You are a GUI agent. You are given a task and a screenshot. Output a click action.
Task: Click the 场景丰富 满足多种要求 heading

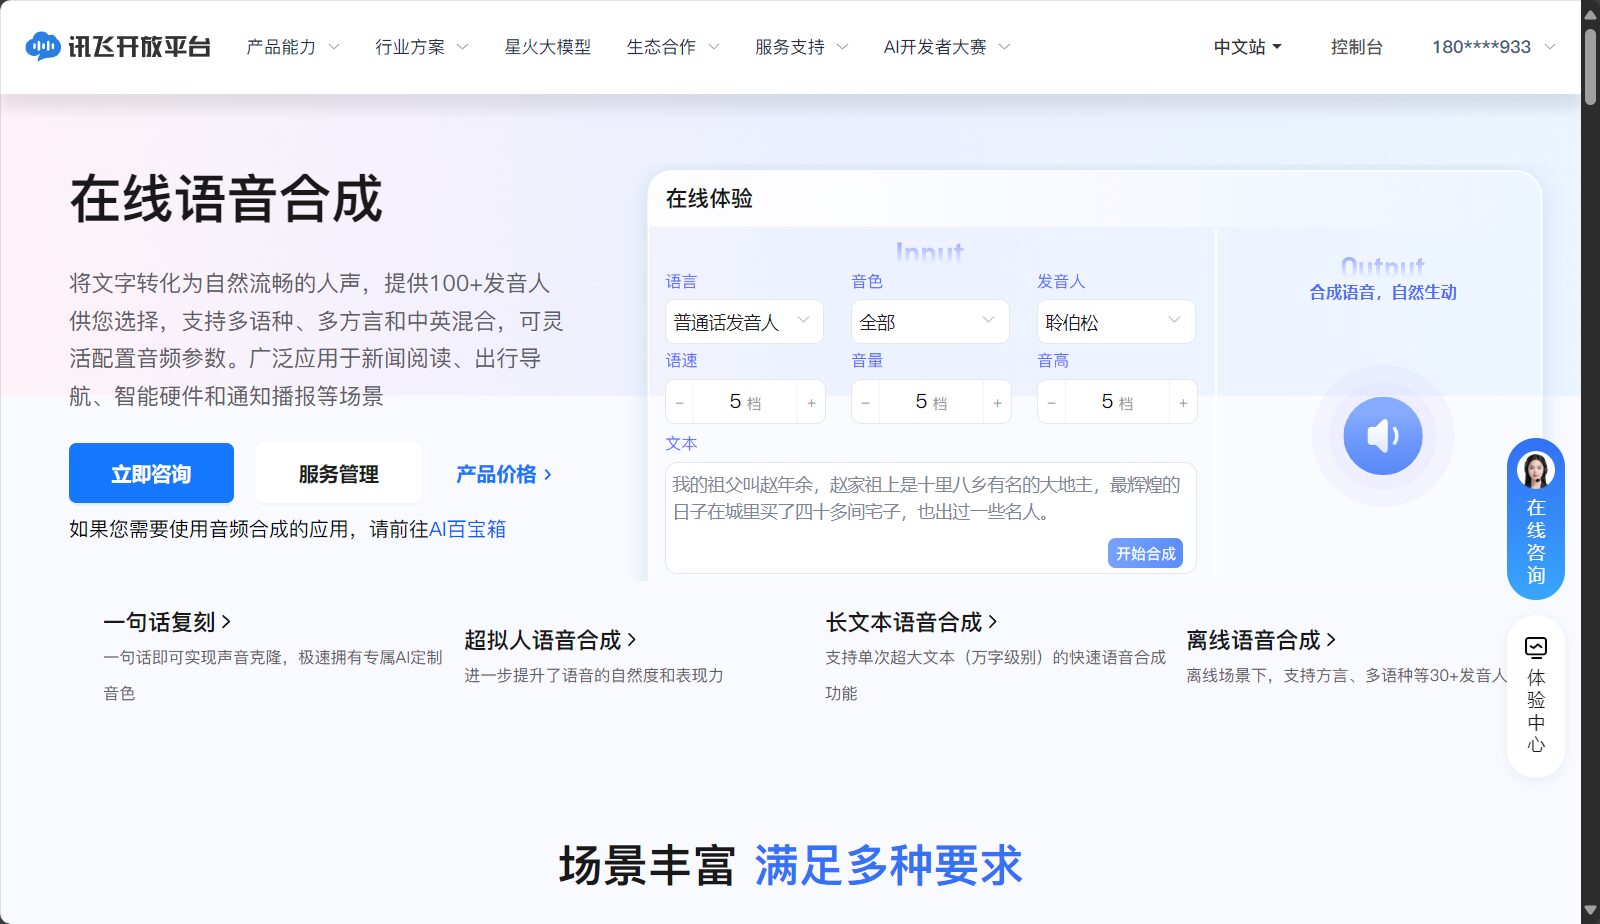pos(790,865)
